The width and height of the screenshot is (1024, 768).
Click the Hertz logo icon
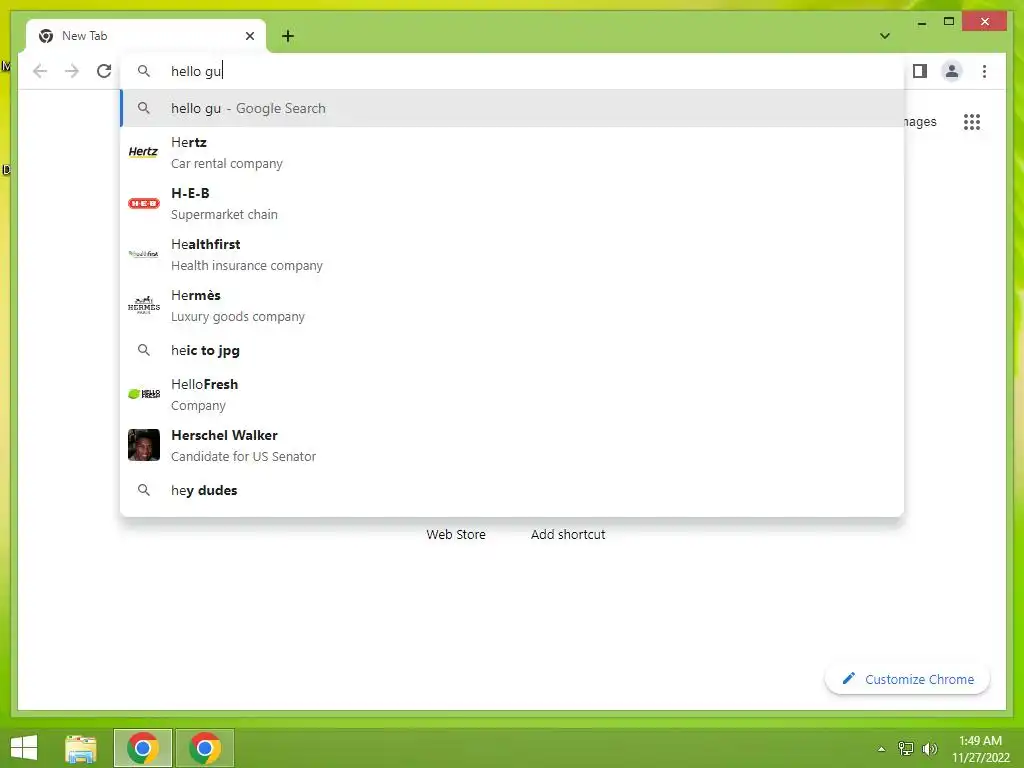(144, 152)
